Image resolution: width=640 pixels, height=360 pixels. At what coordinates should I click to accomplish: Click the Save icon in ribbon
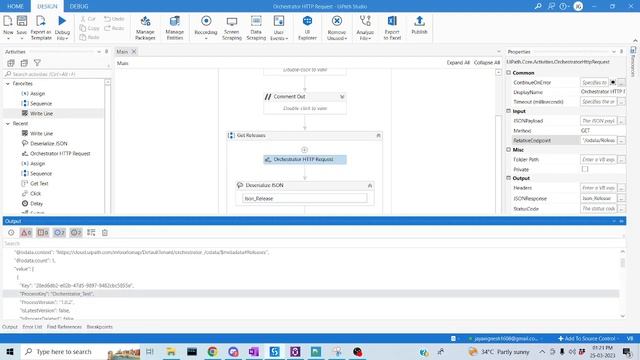point(22,21)
